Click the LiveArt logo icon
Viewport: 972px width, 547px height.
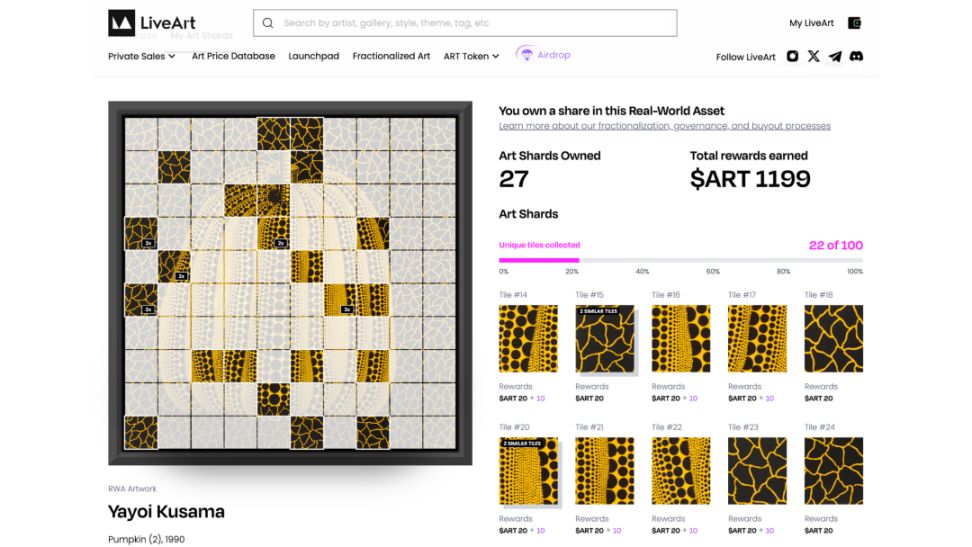coord(122,23)
